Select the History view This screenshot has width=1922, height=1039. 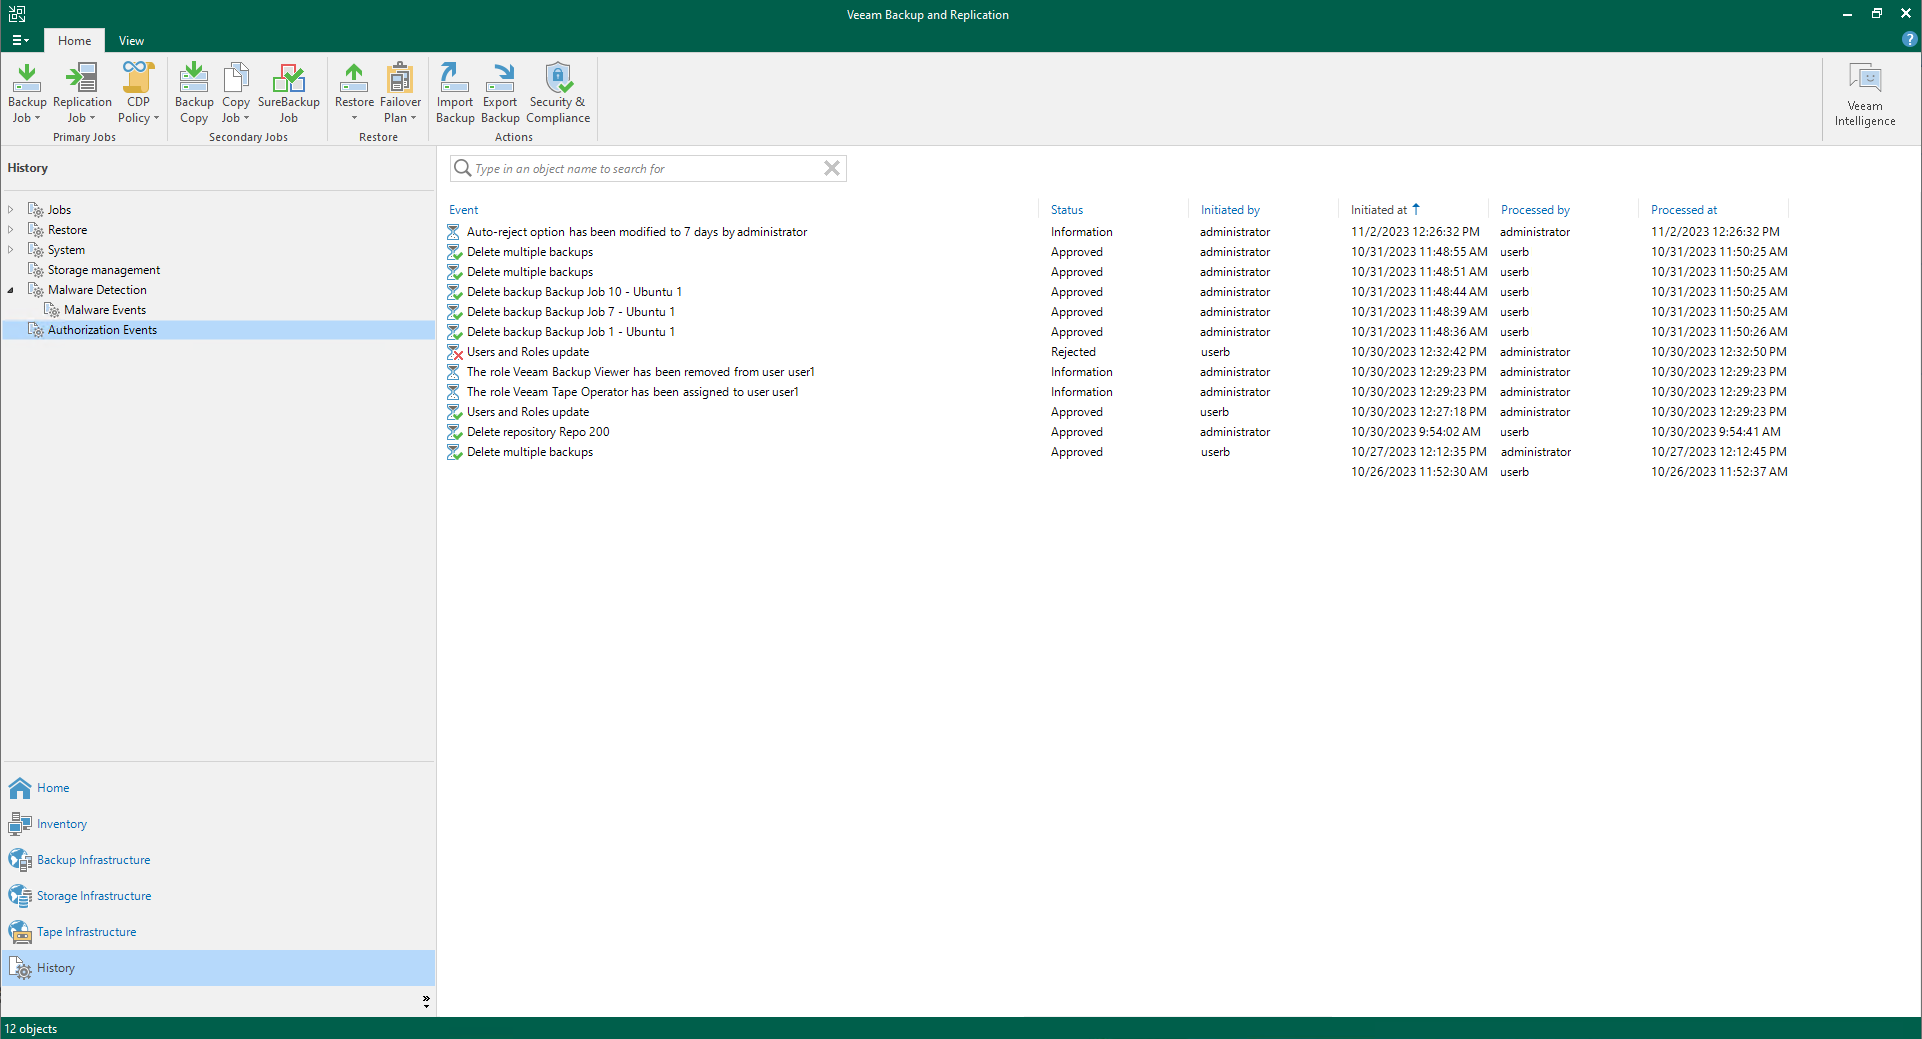[x=218, y=968]
